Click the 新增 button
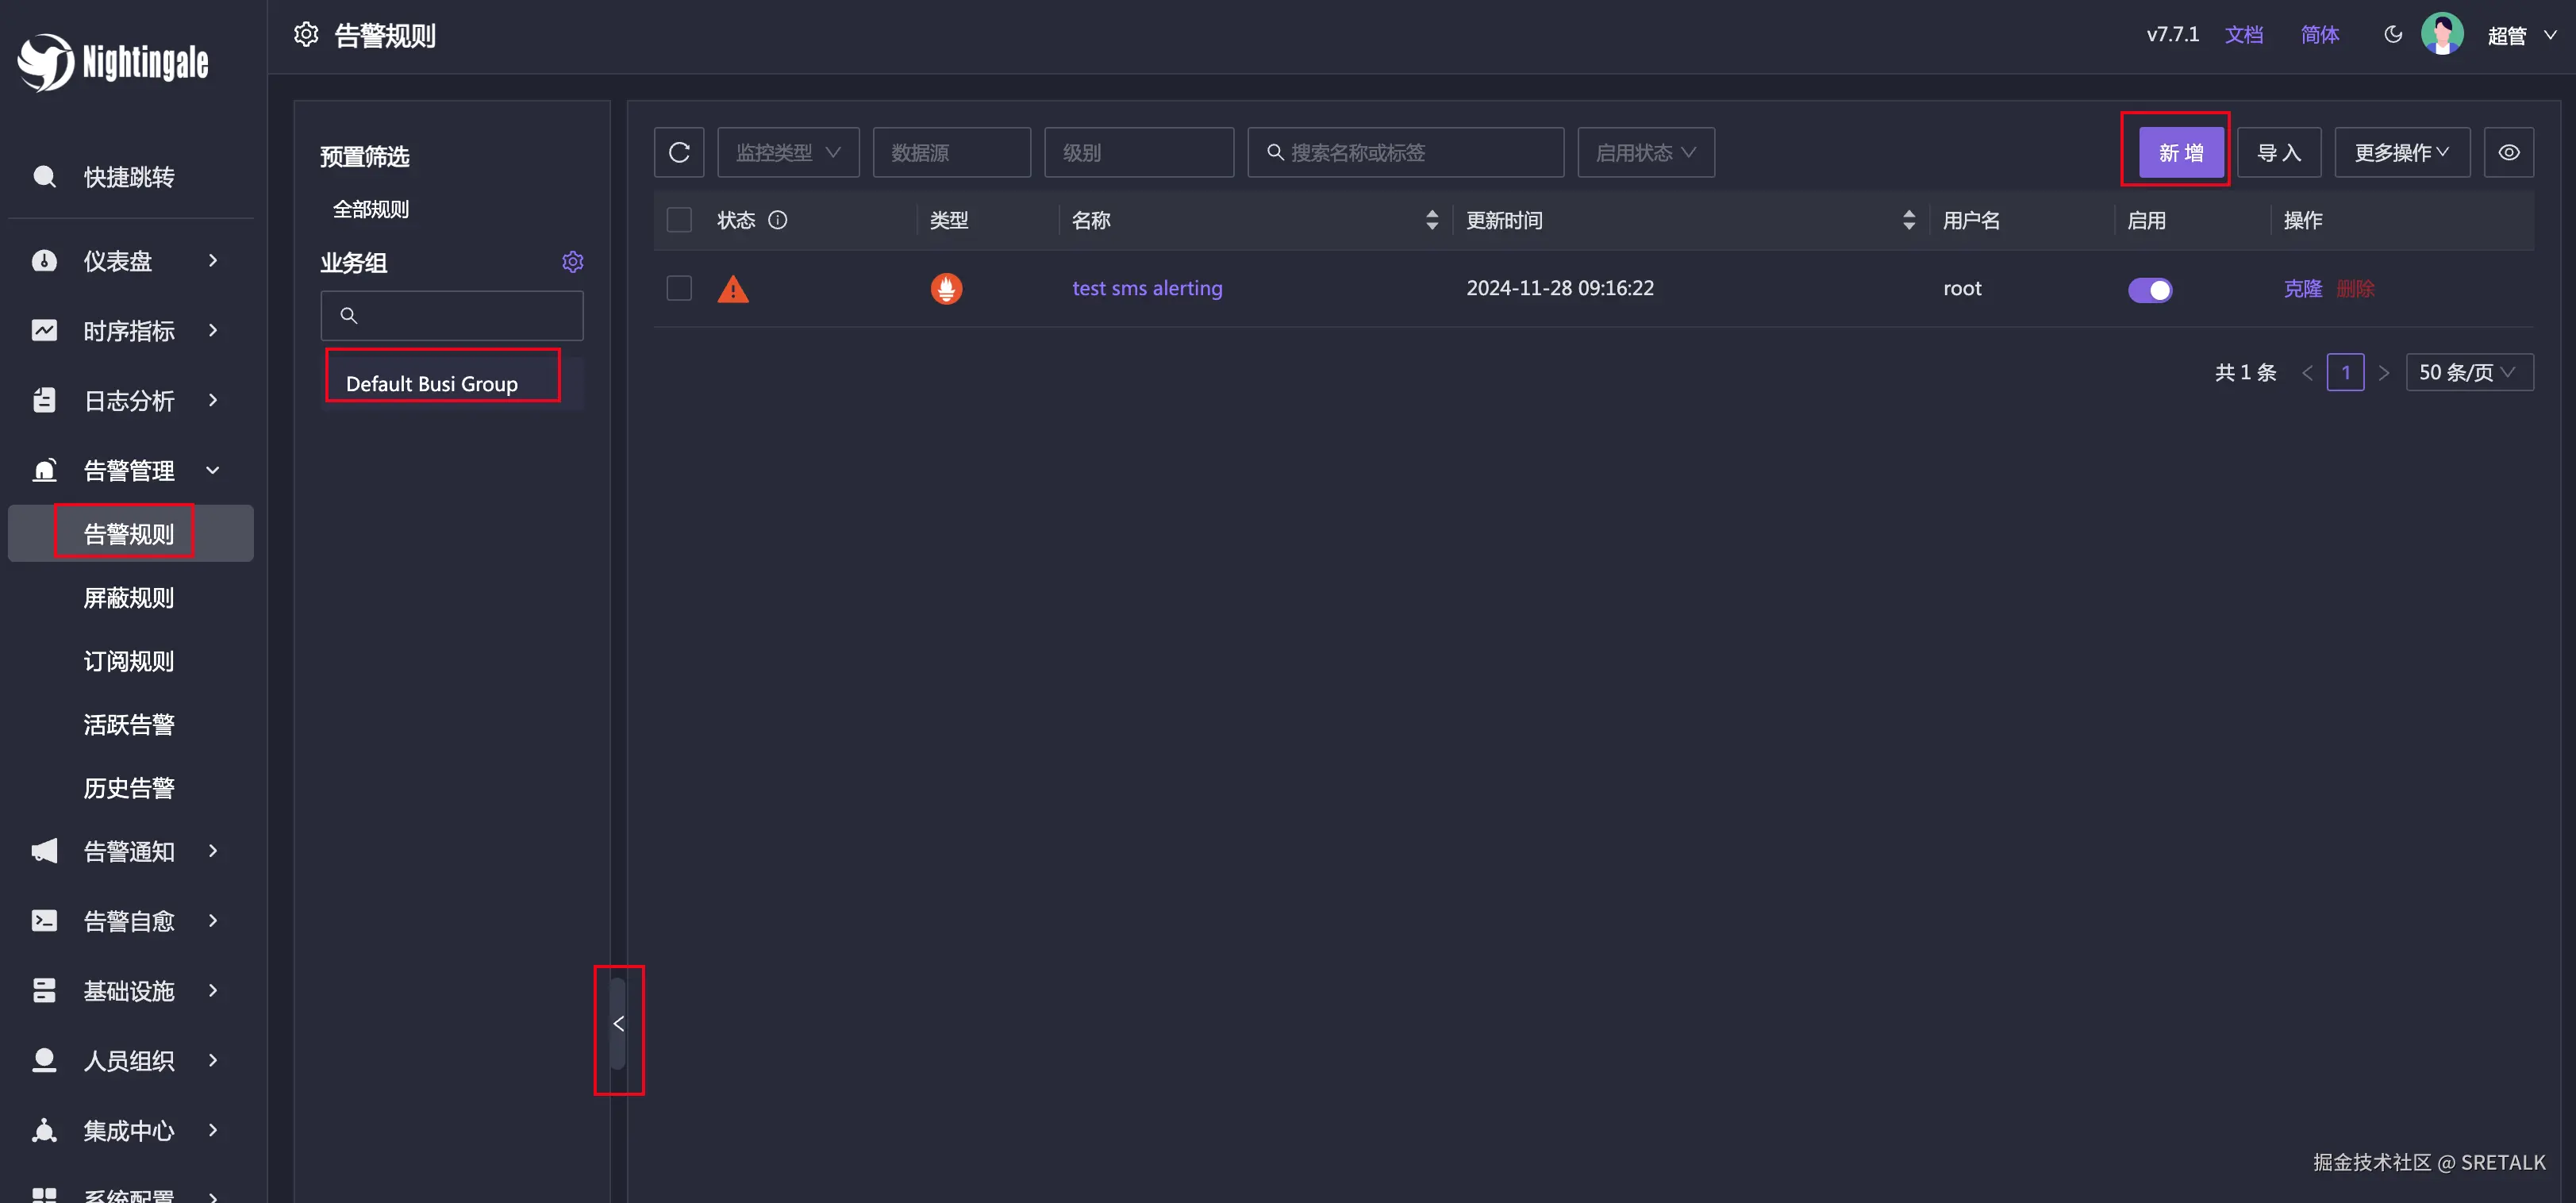Screen dimensions: 2576x1203 [x=2180, y=152]
